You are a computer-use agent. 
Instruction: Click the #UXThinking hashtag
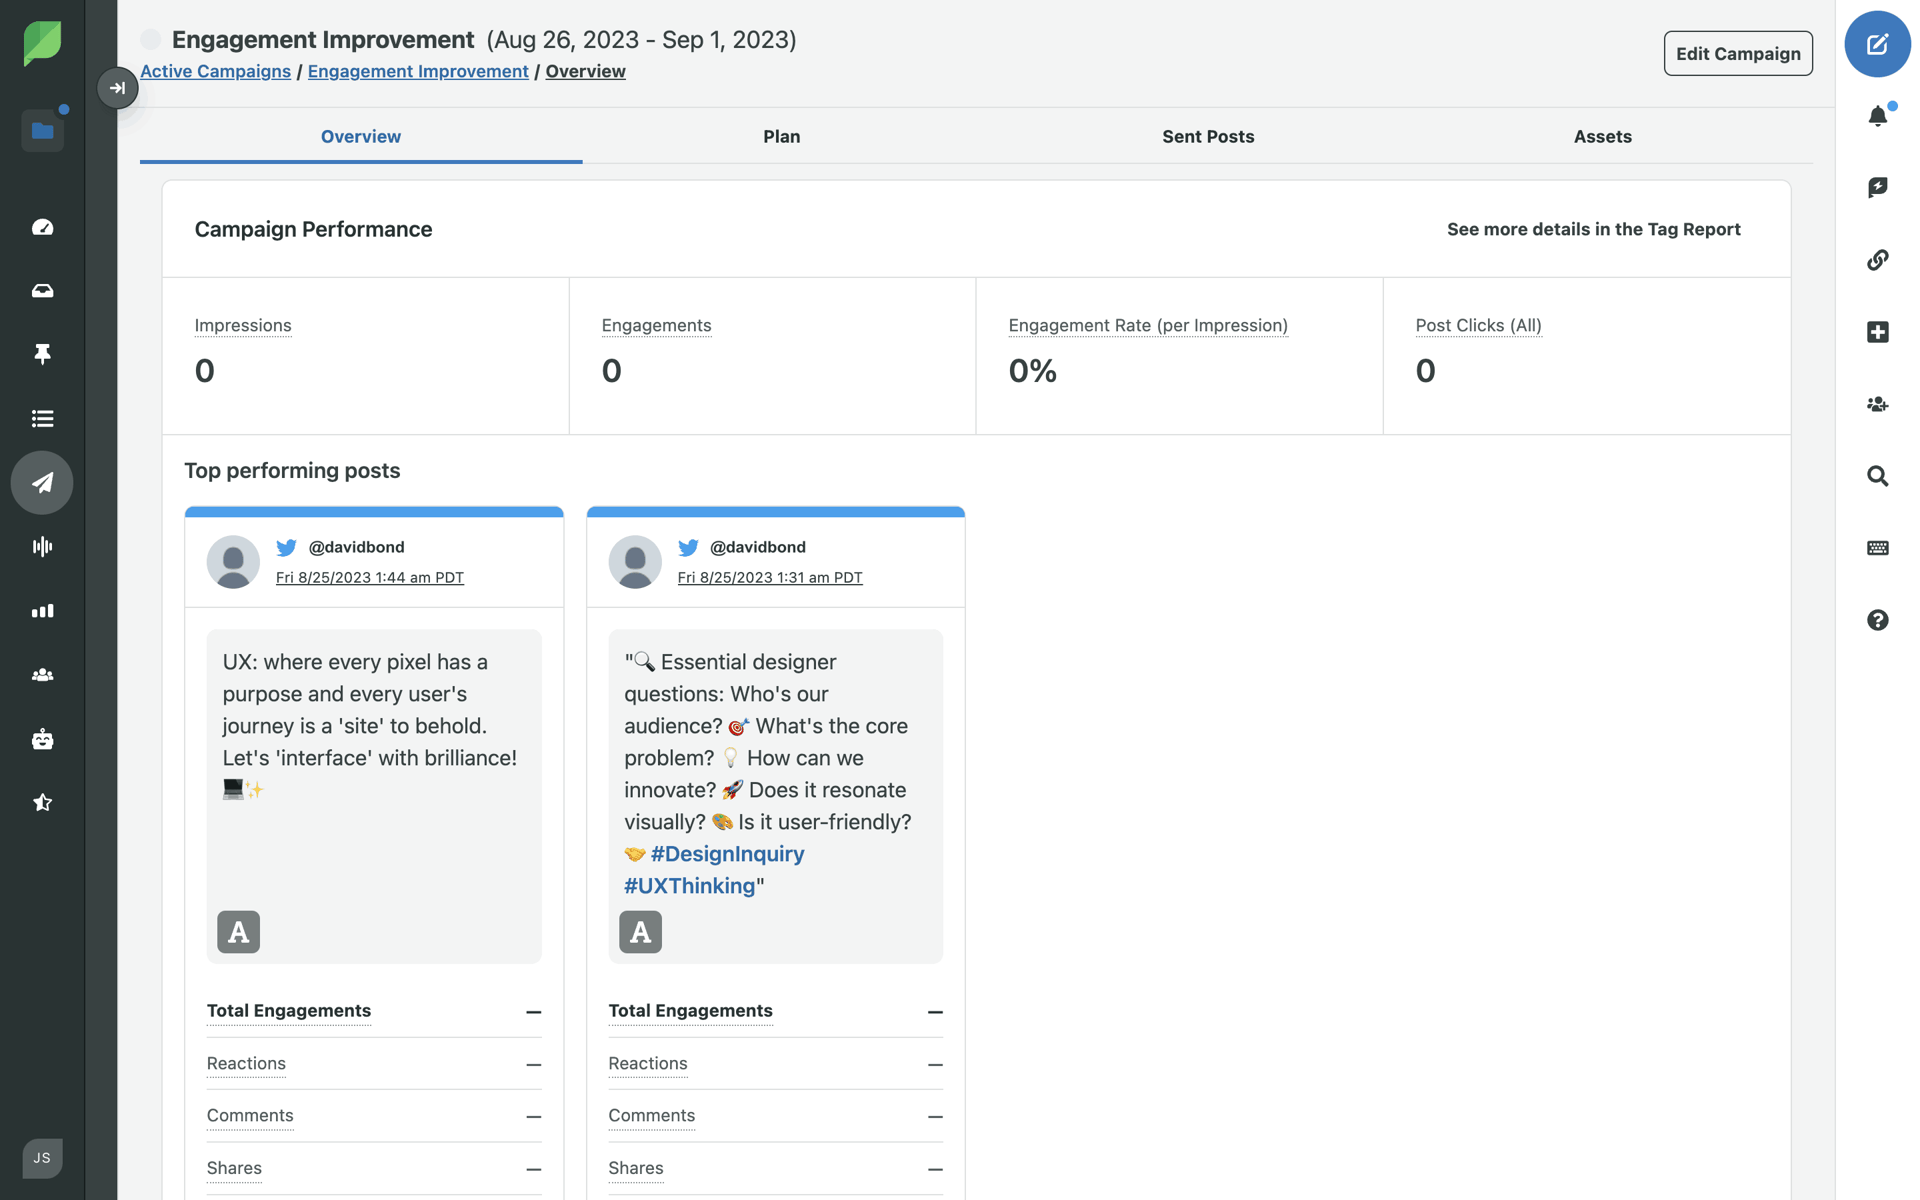[x=690, y=886]
